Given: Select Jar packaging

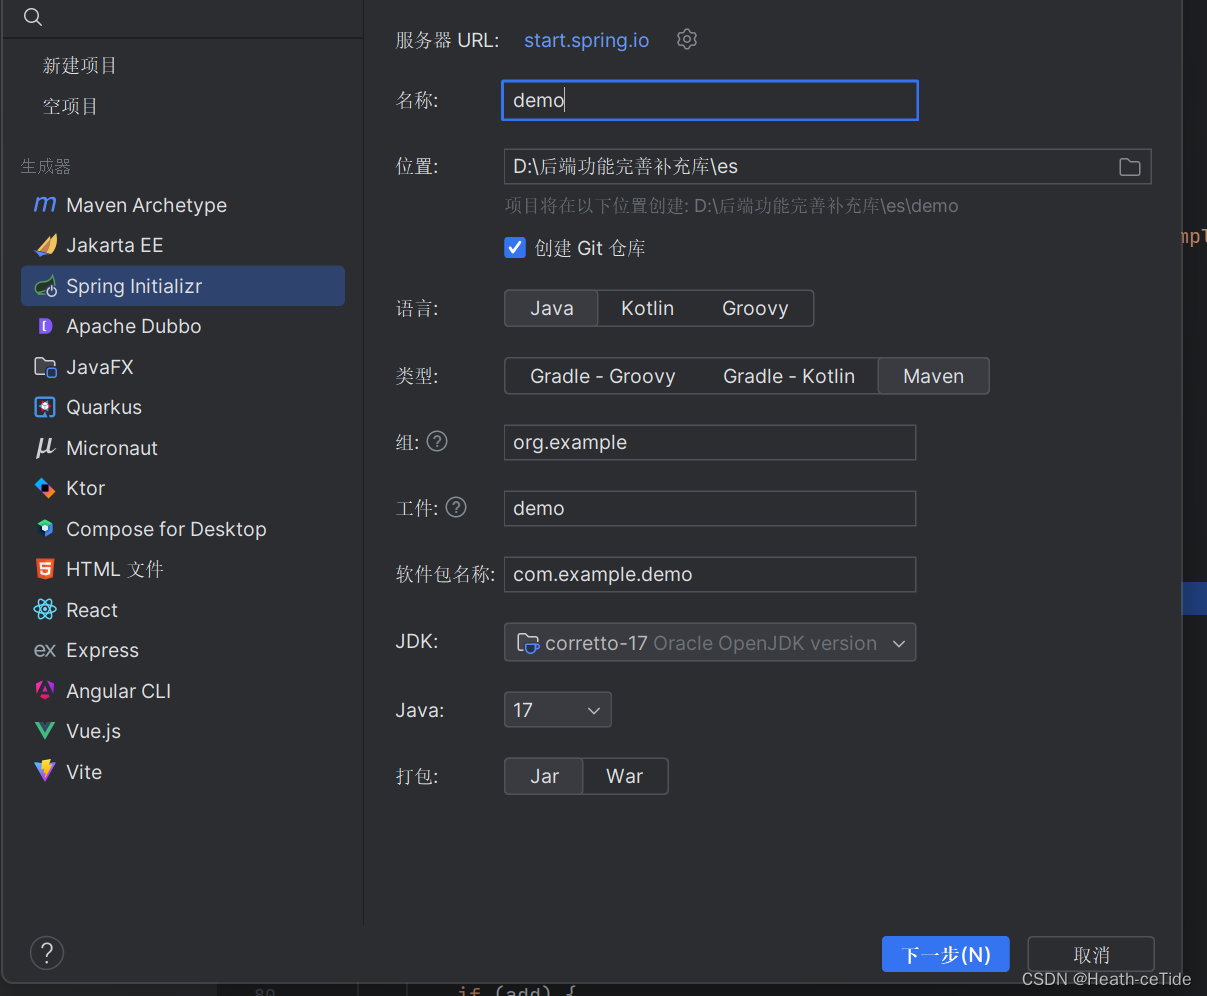Looking at the screenshot, I should coord(544,776).
